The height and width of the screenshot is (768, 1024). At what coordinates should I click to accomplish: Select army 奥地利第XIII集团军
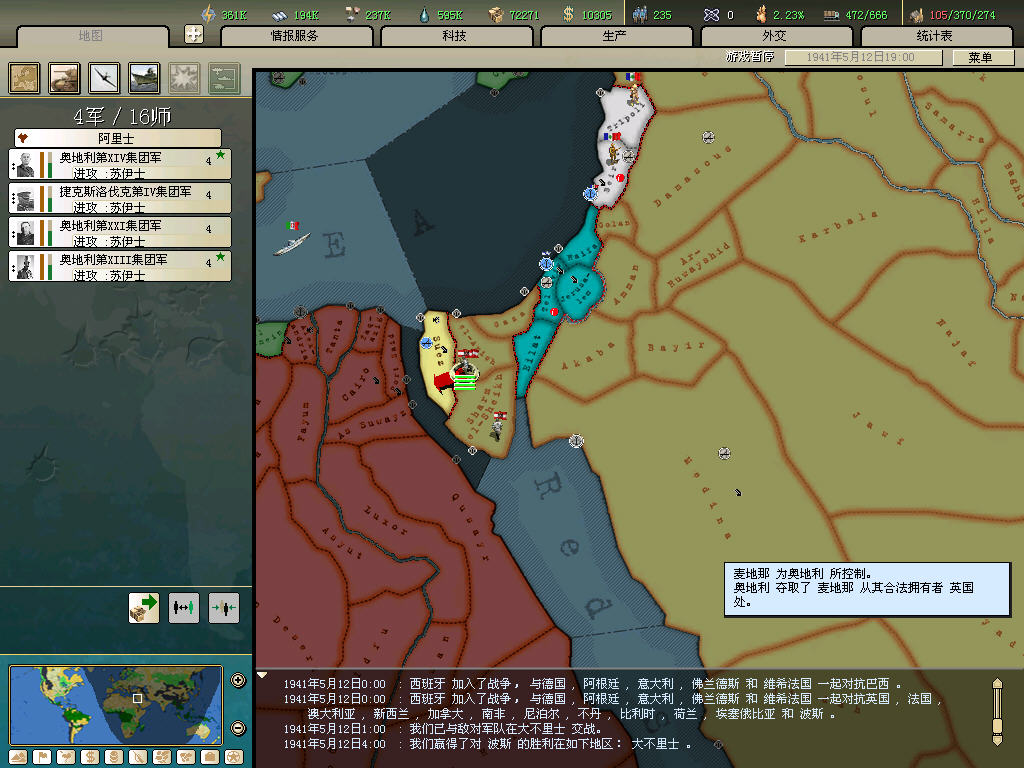coord(120,266)
